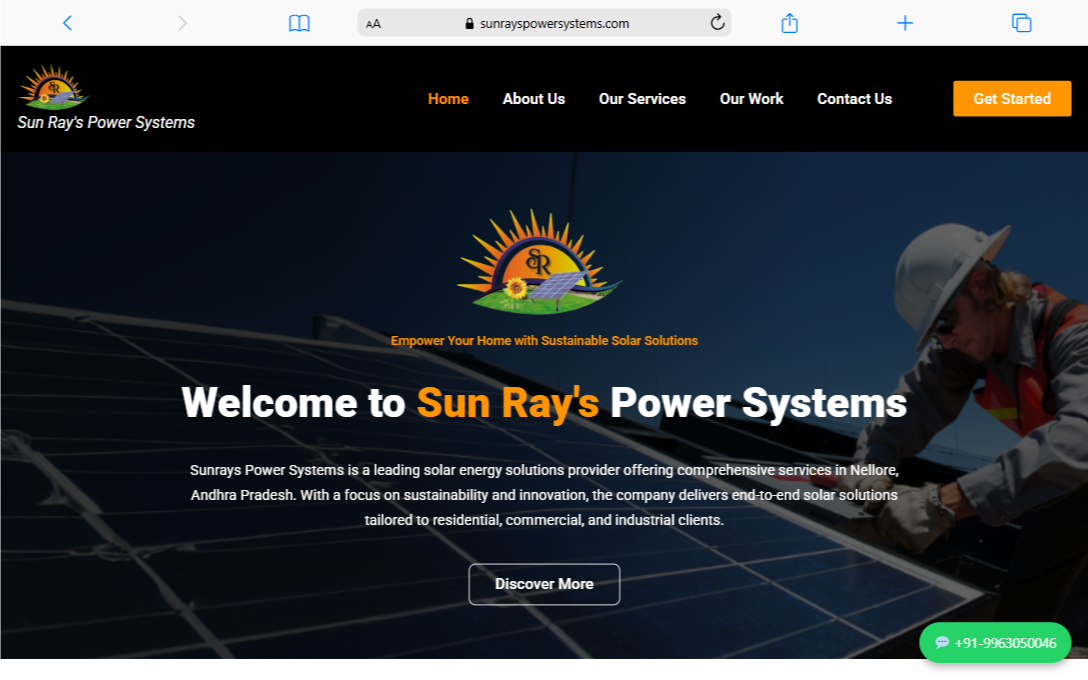Viewport: 1088px width, 680px height.
Task: Add a new tab with plus icon
Action: [905, 23]
